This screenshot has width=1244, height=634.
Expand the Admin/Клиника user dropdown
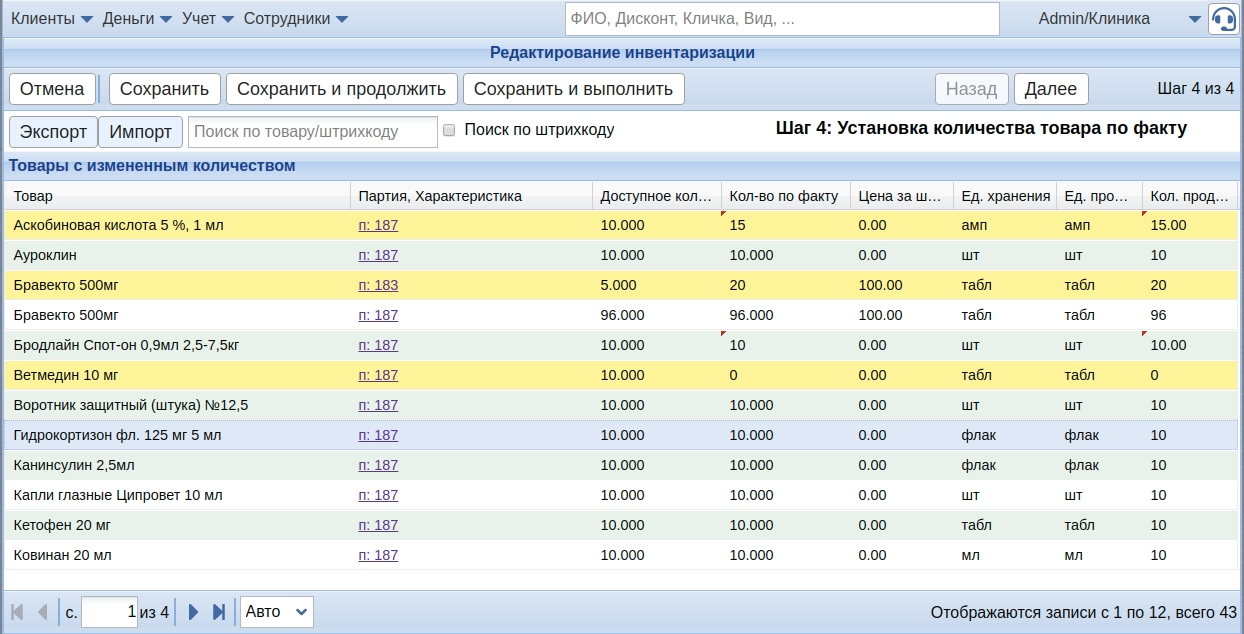pyautogui.click(x=1194, y=19)
